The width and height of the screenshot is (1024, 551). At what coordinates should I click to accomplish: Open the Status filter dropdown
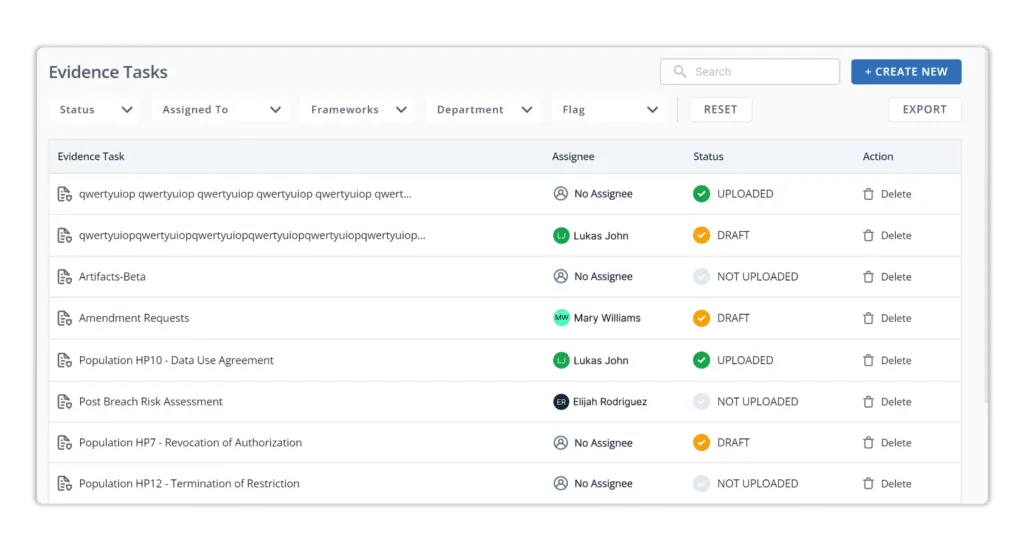pos(95,110)
